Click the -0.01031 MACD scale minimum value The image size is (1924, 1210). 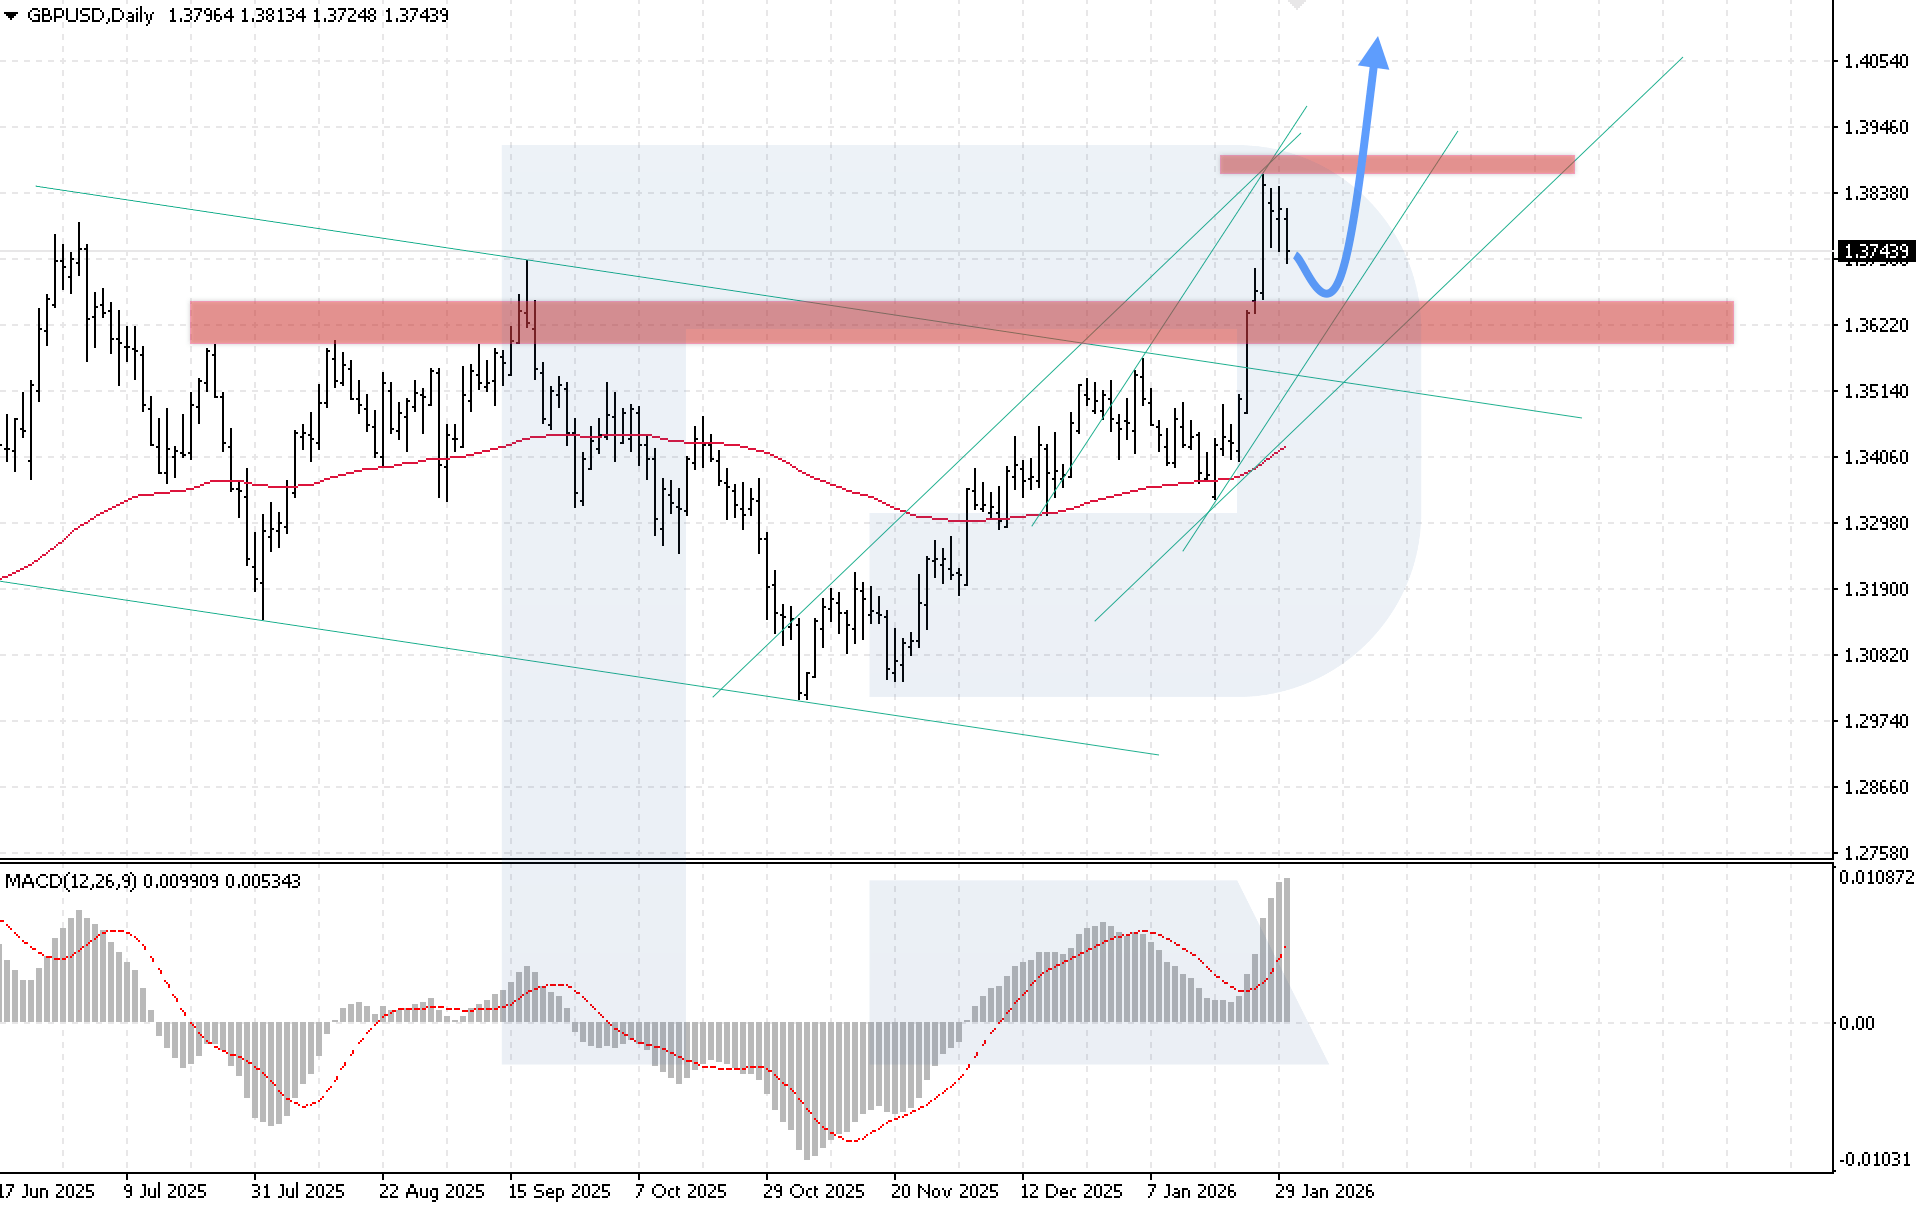[x=1874, y=1159]
